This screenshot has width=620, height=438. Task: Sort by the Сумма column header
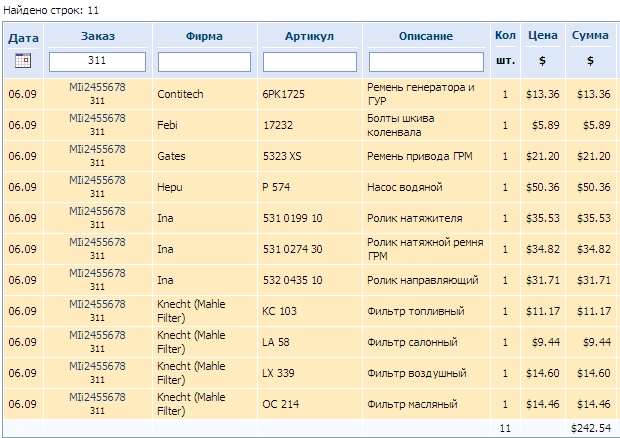coord(590,35)
